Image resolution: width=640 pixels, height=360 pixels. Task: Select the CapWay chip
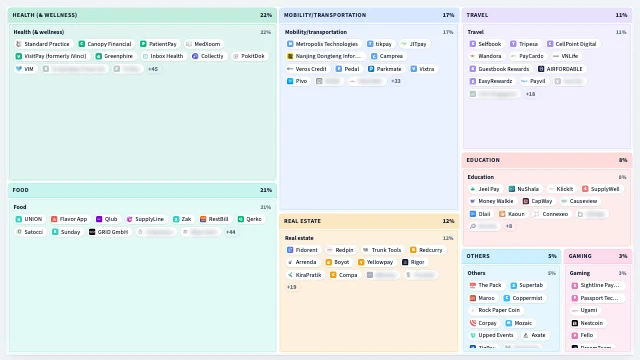point(538,201)
